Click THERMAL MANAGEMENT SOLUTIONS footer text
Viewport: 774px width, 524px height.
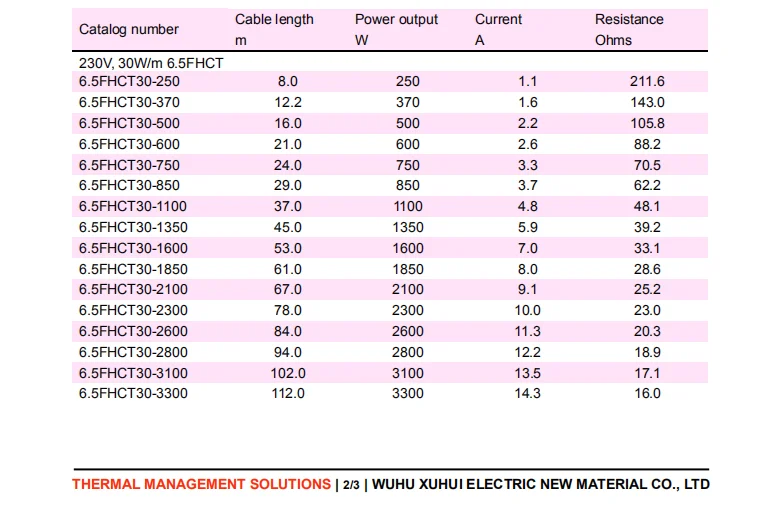[201, 484]
